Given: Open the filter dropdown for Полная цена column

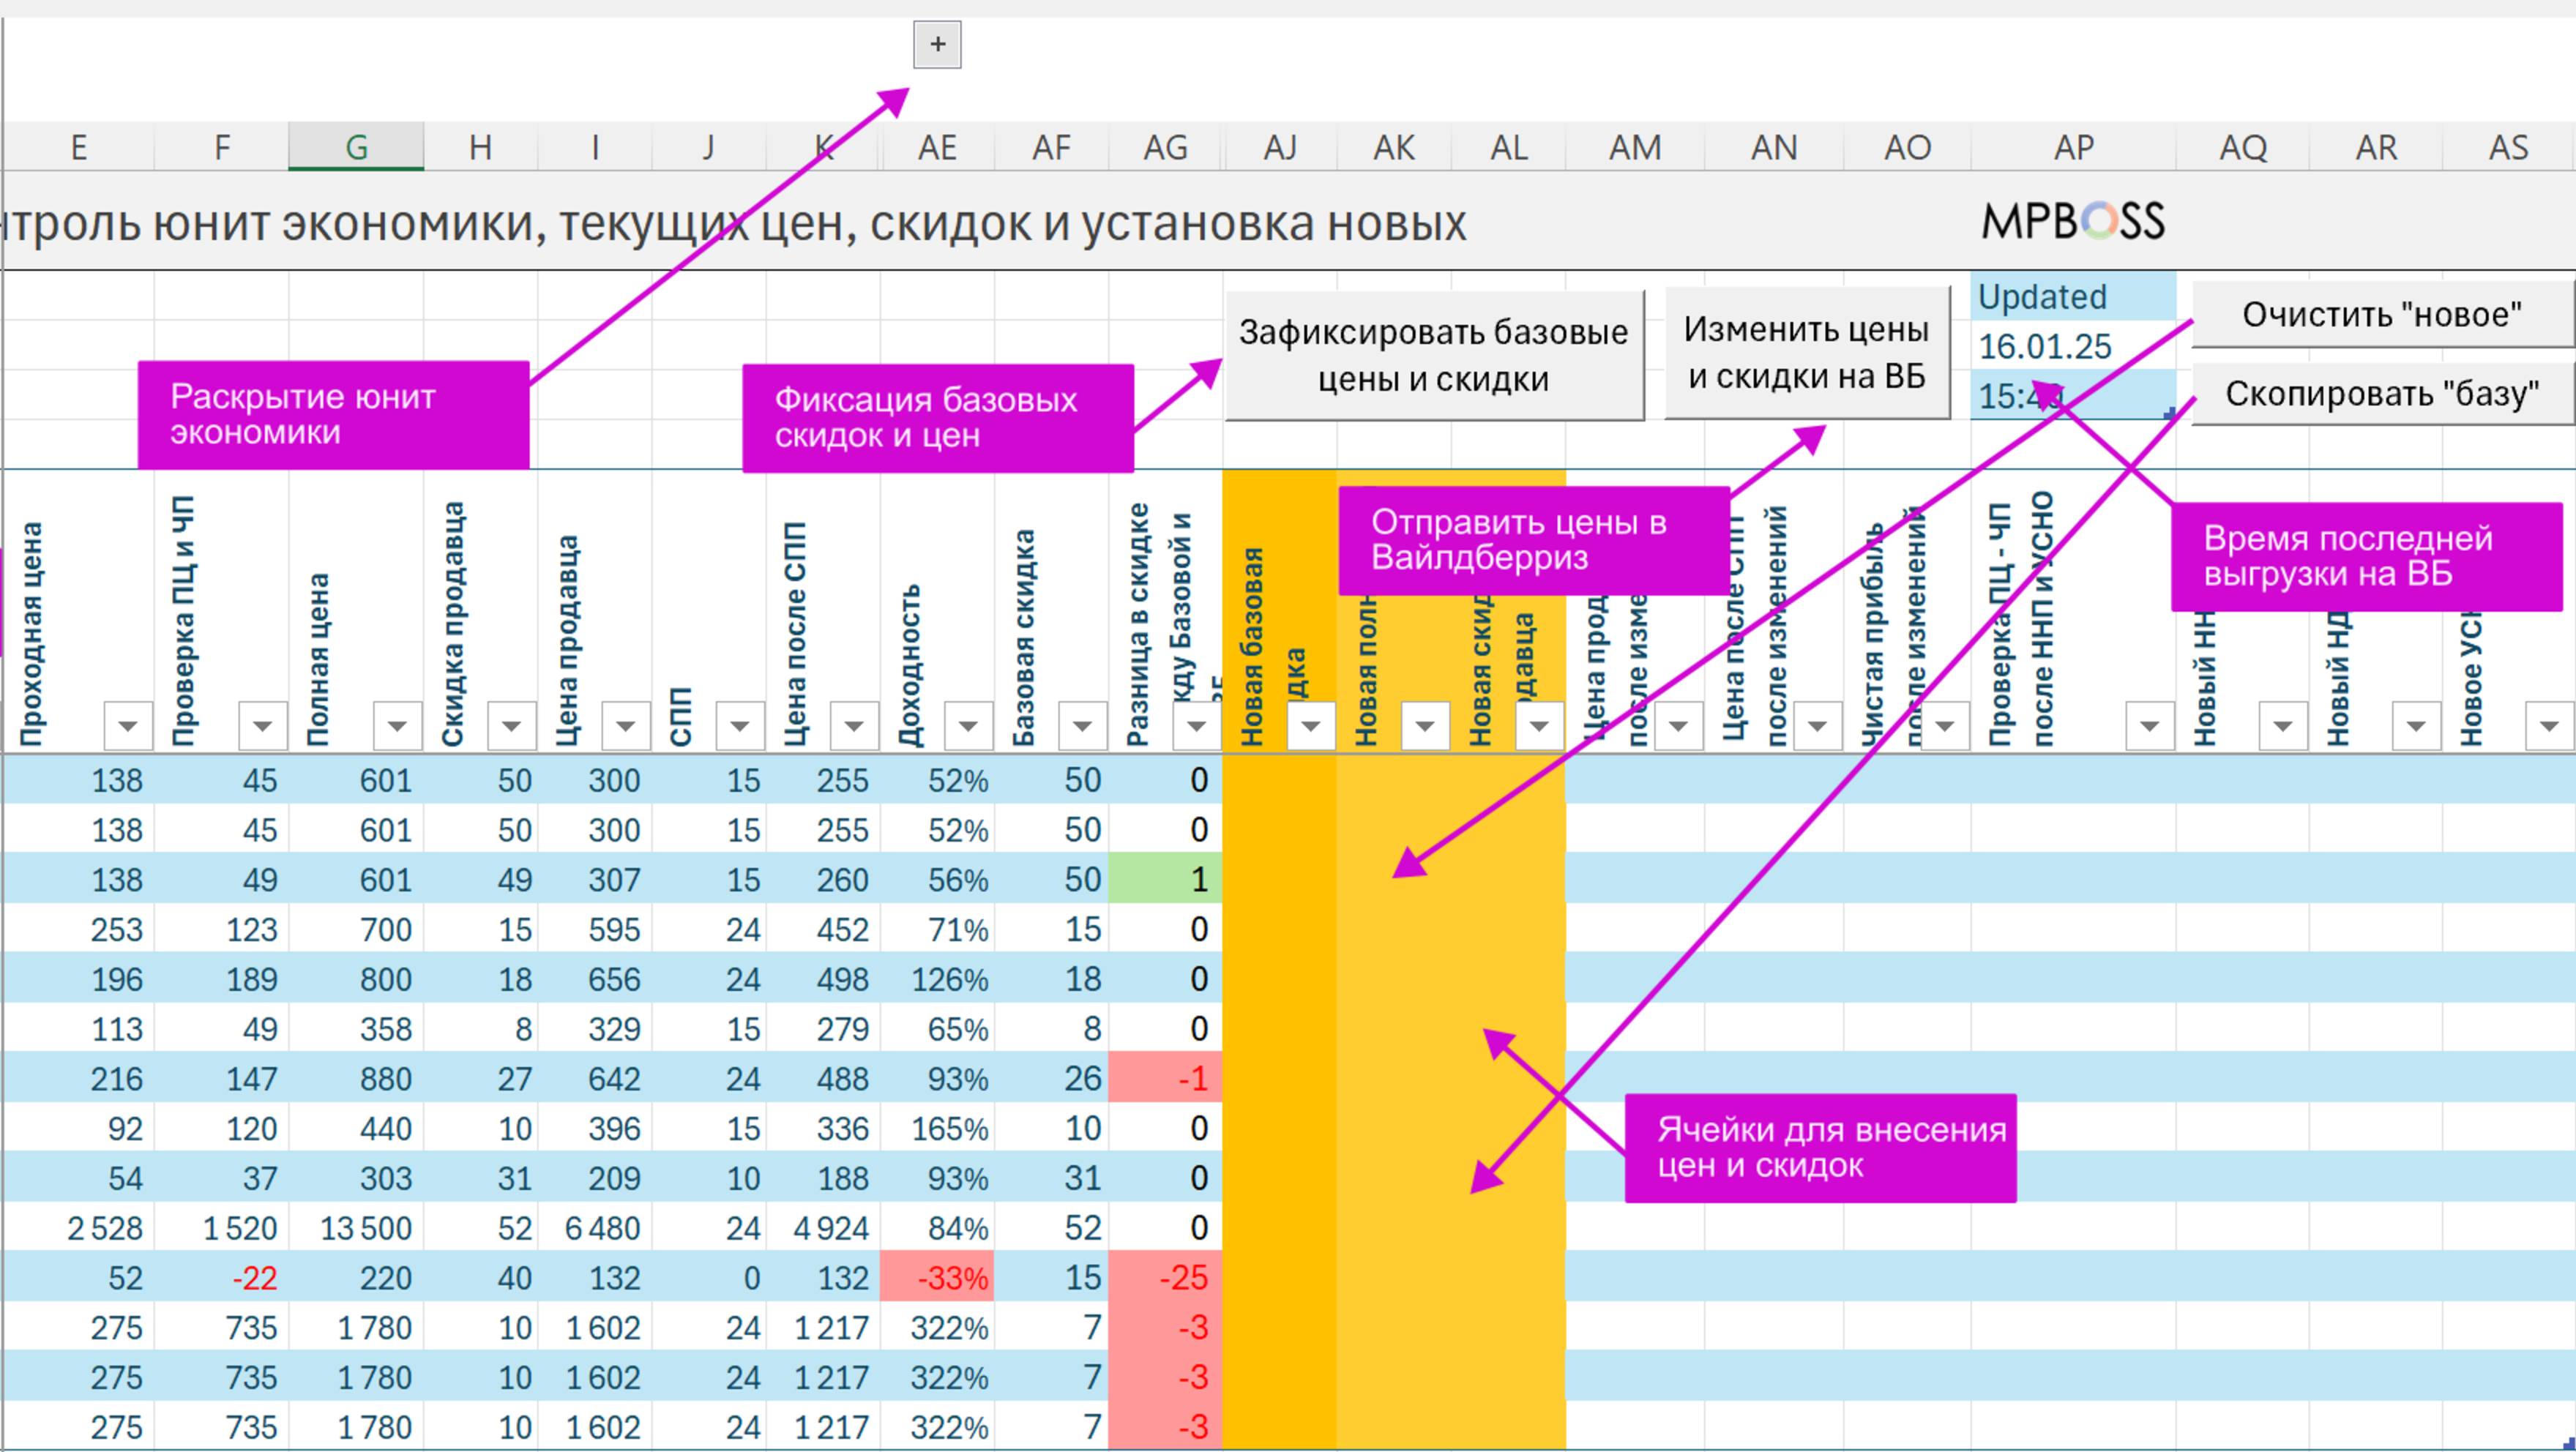Looking at the screenshot, I should coord(397,725).
